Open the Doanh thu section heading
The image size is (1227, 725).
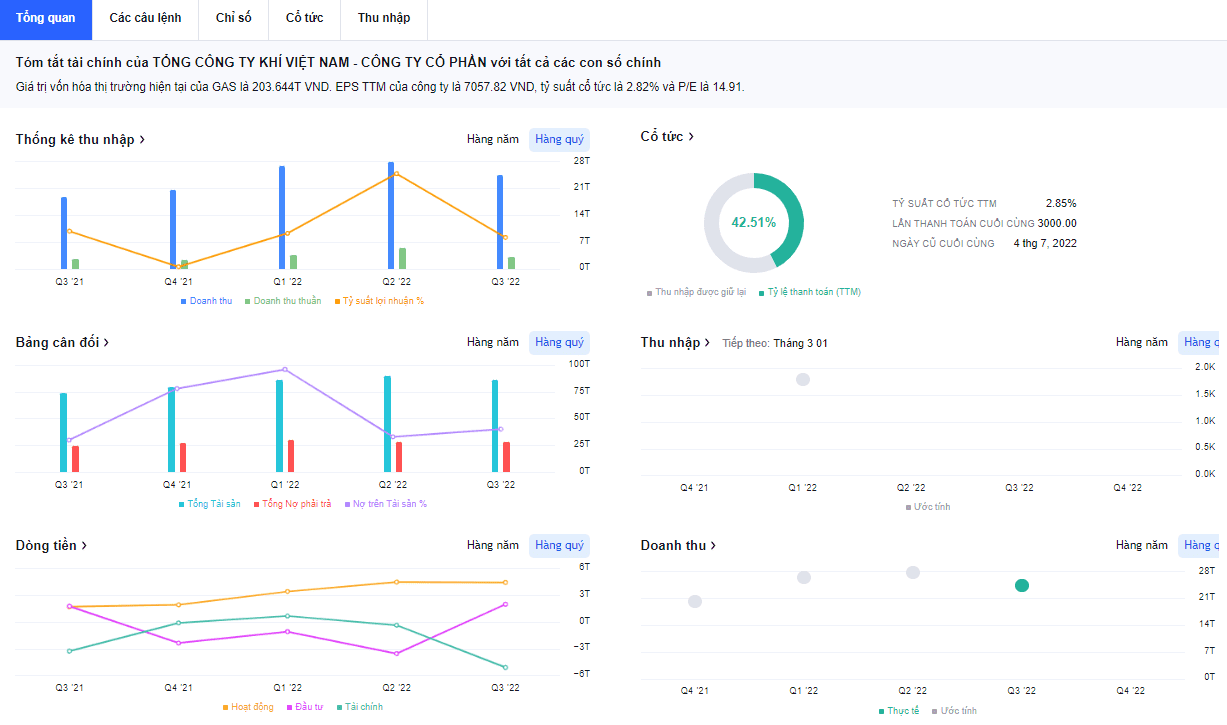point(678,545)
